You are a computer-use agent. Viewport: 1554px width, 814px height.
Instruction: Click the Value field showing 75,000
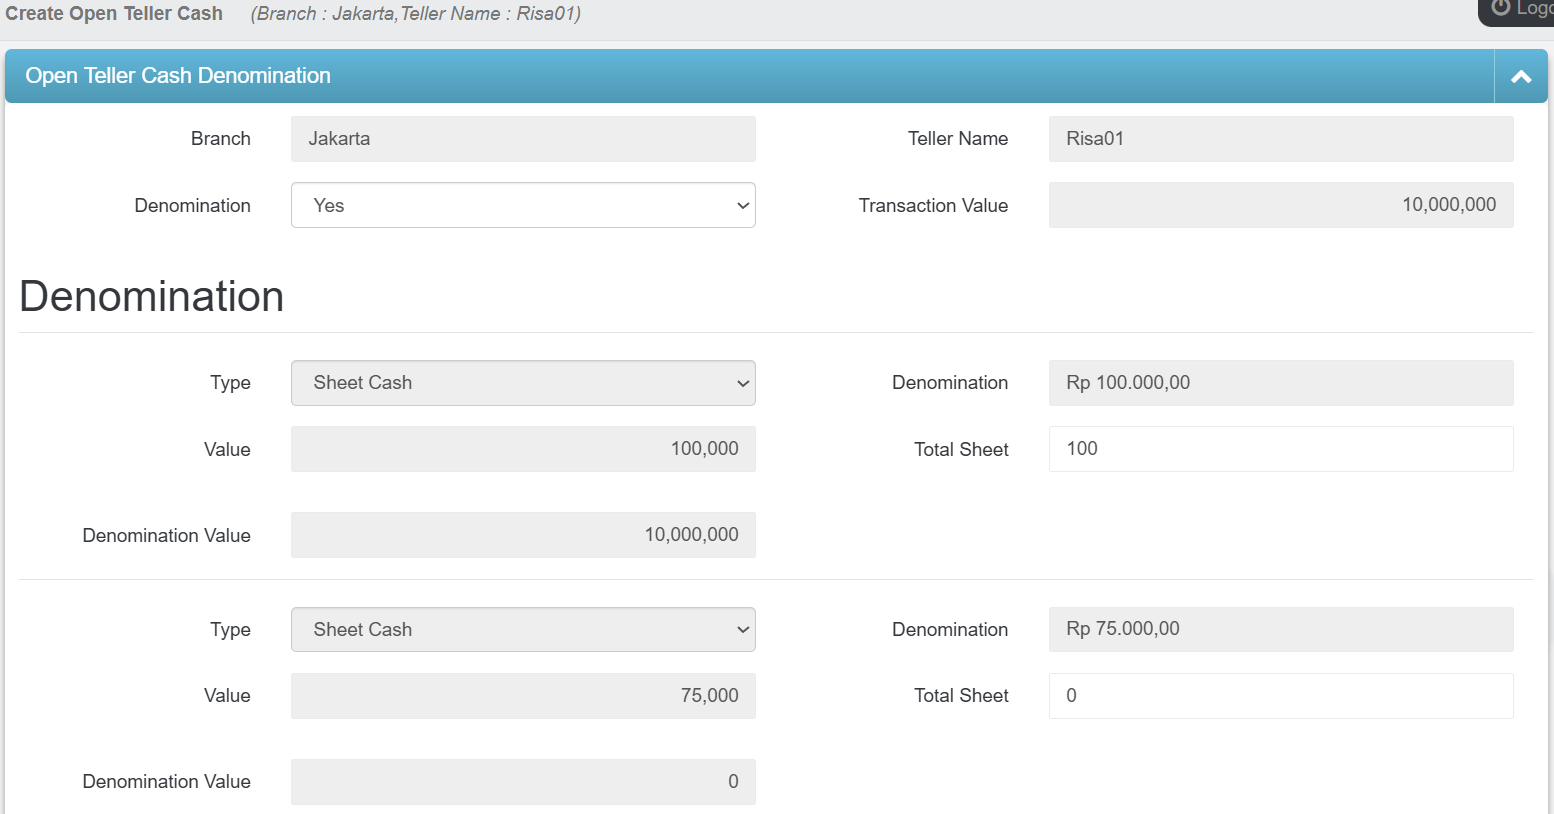point(522,696)
